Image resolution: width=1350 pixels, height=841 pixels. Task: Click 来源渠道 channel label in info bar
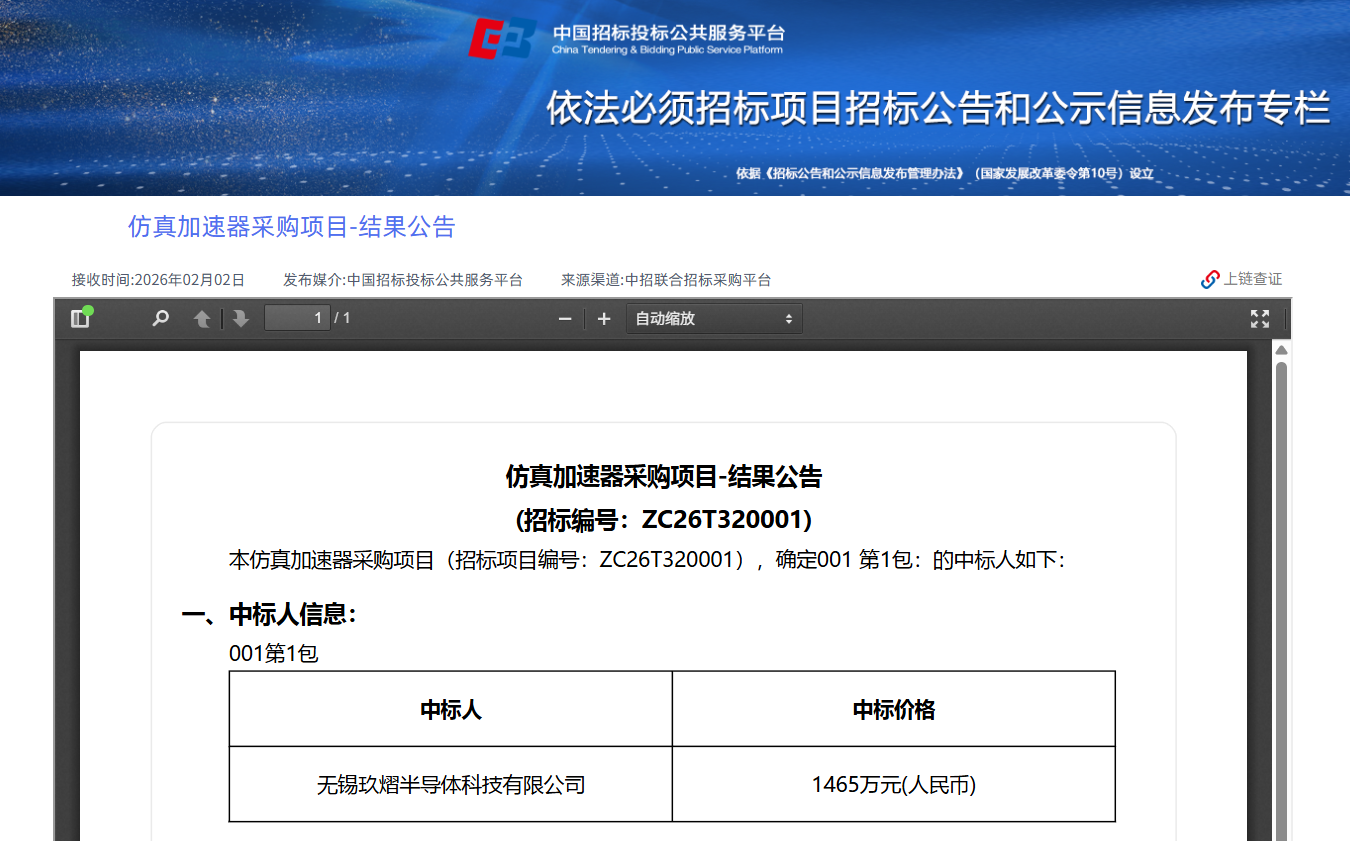tap(666, 280)
